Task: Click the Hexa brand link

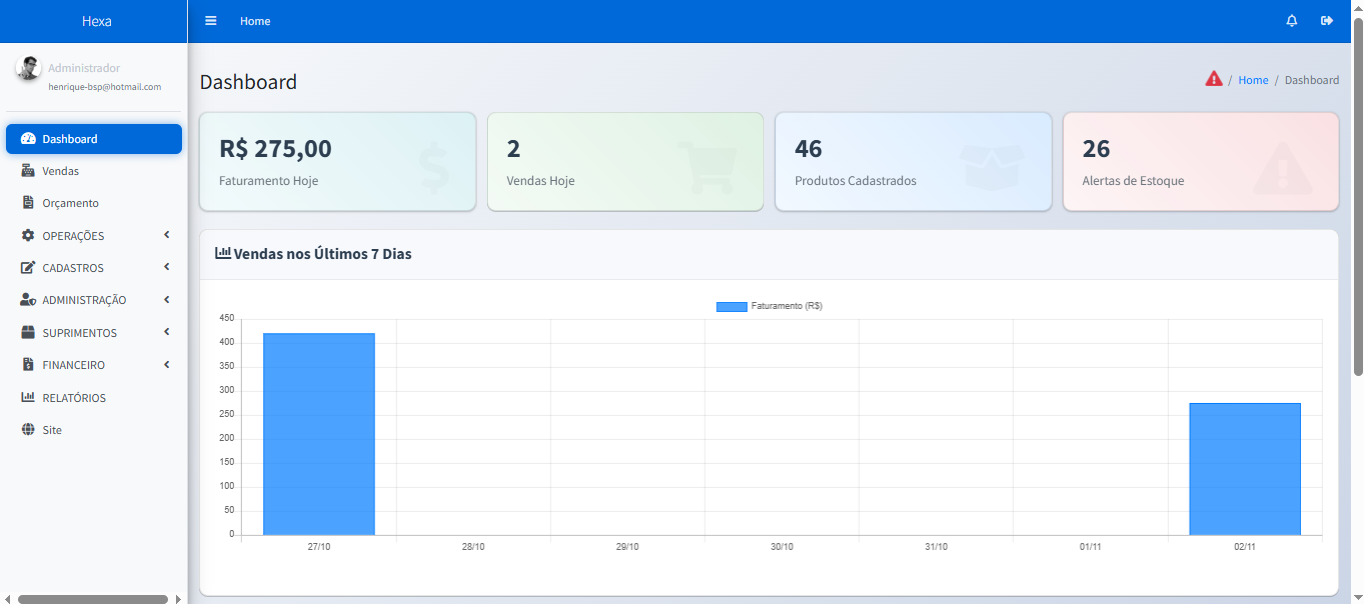Action: (96, 21)
